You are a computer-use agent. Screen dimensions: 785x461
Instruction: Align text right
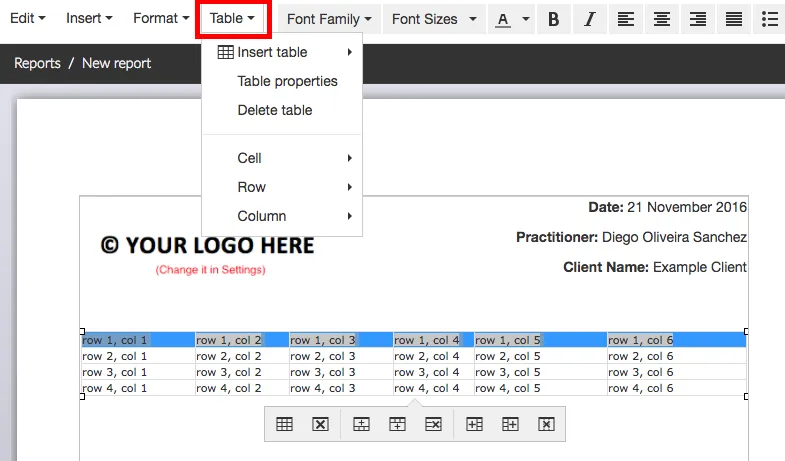698,19
